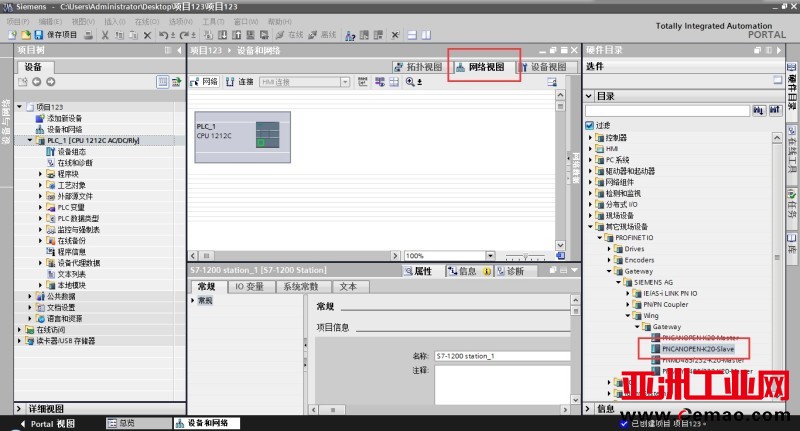Expand the Drives catalog folder
Image resolution: width=800 pixels, height=431 pixels.
609,249
